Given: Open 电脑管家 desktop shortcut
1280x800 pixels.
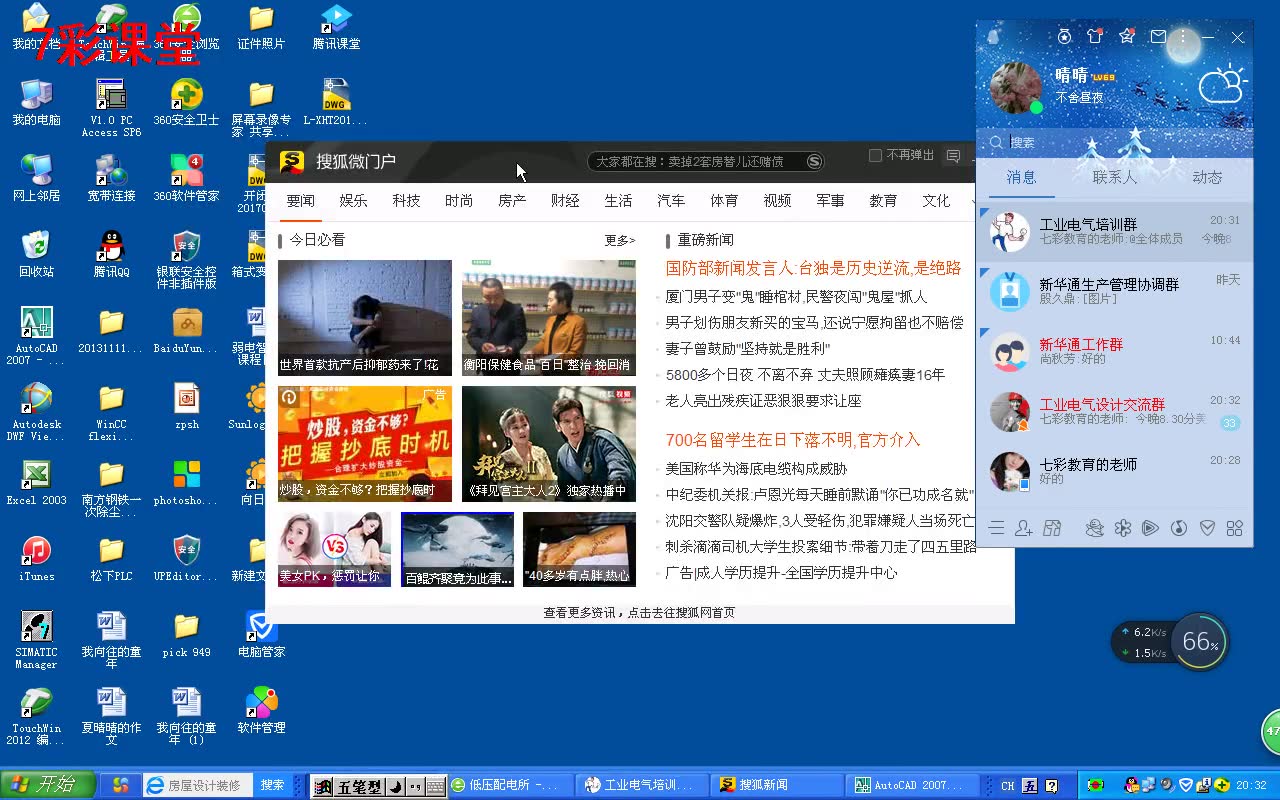Looking at the screenshot, I should (261, 635).
